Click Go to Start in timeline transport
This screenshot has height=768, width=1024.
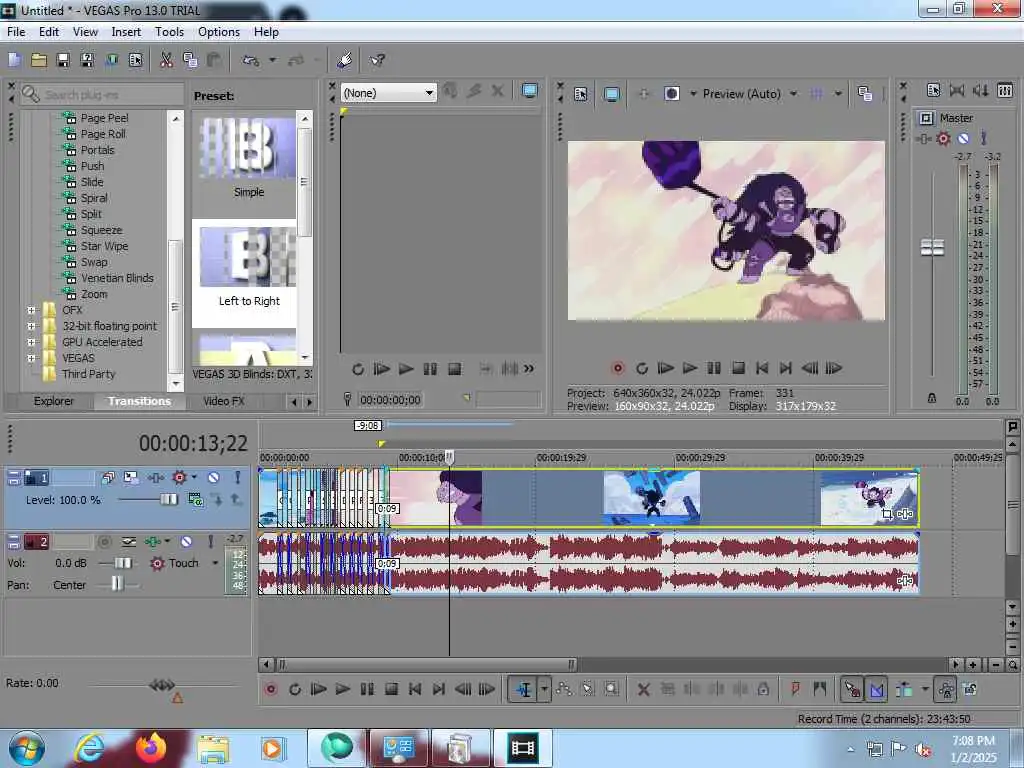(x=415, y=689)
